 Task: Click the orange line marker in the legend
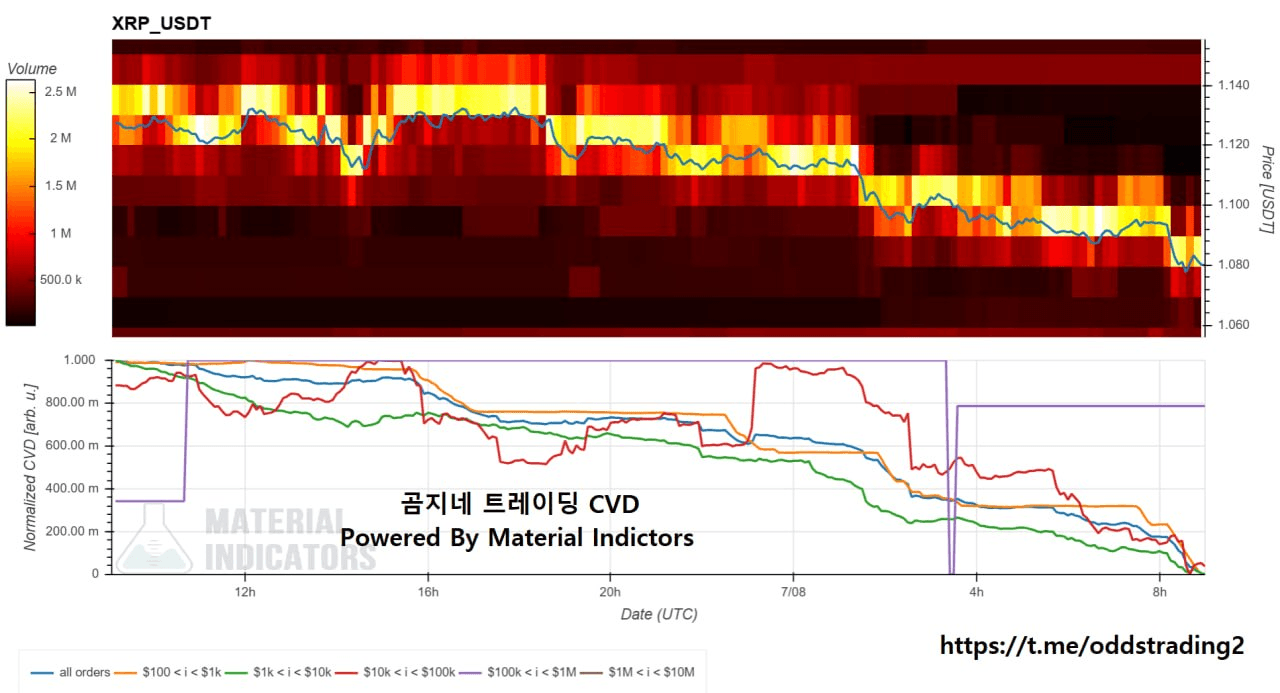coord(127,672)
